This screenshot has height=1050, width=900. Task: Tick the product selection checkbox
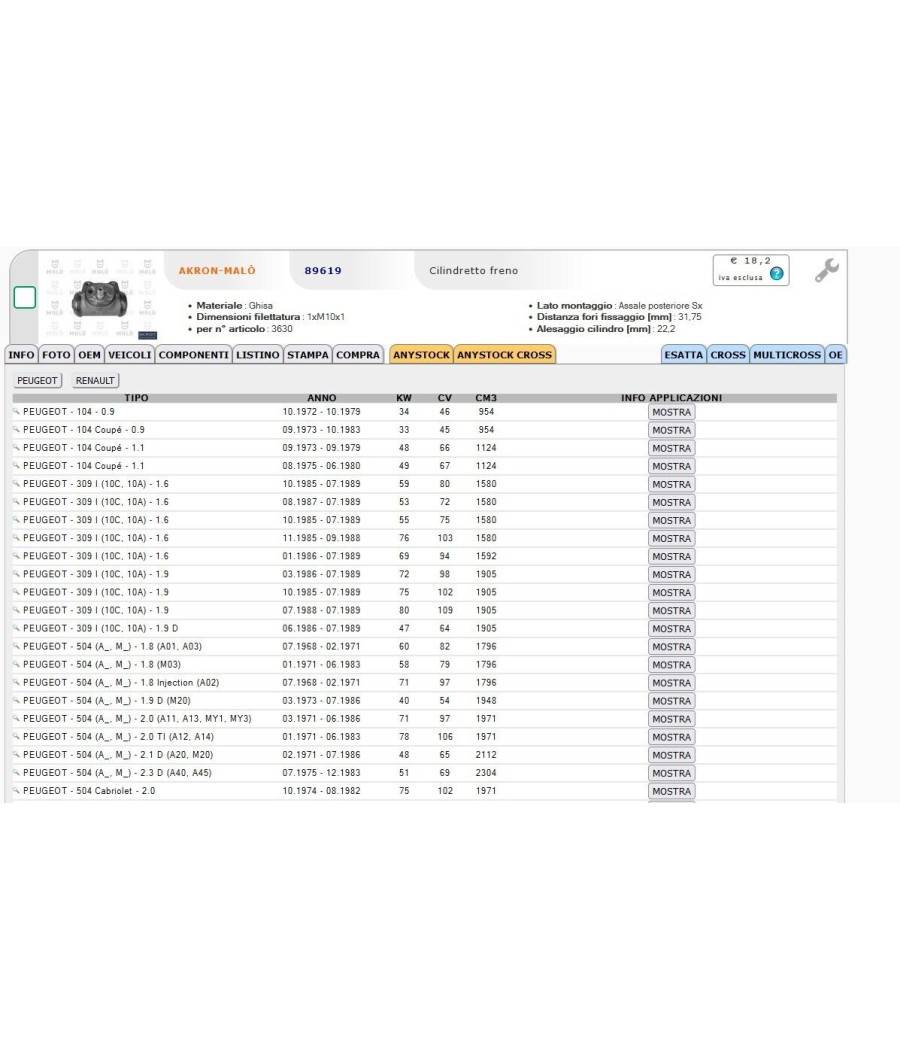click(25, 297)
